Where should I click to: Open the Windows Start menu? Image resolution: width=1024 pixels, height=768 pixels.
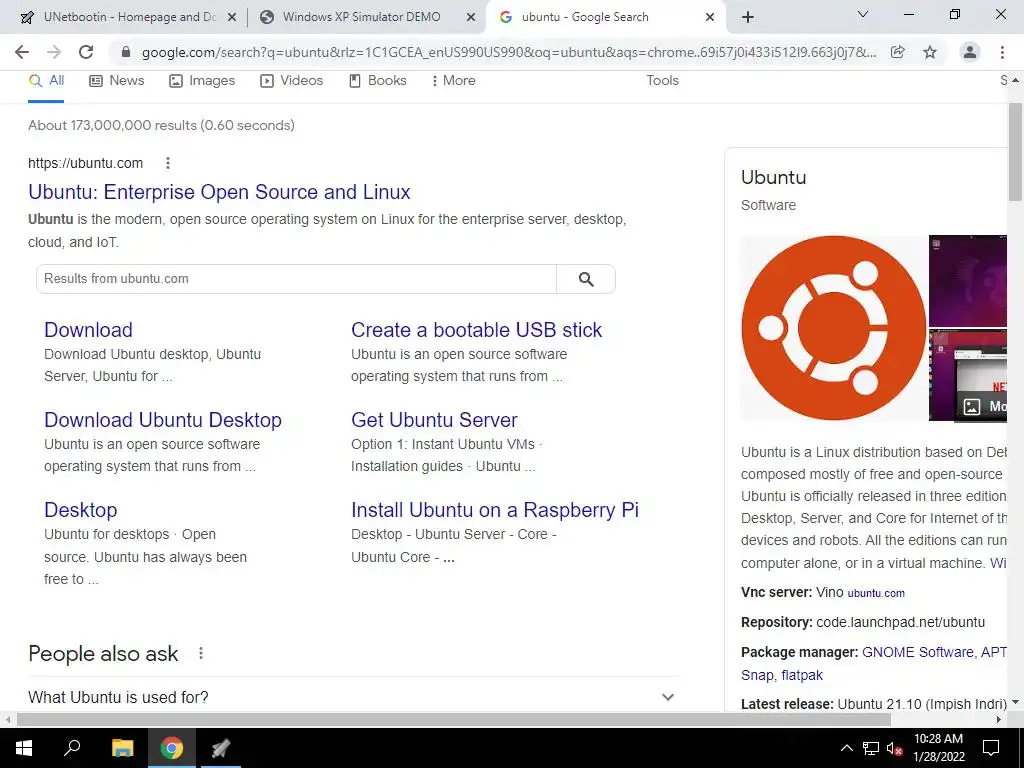click(24, 748)
